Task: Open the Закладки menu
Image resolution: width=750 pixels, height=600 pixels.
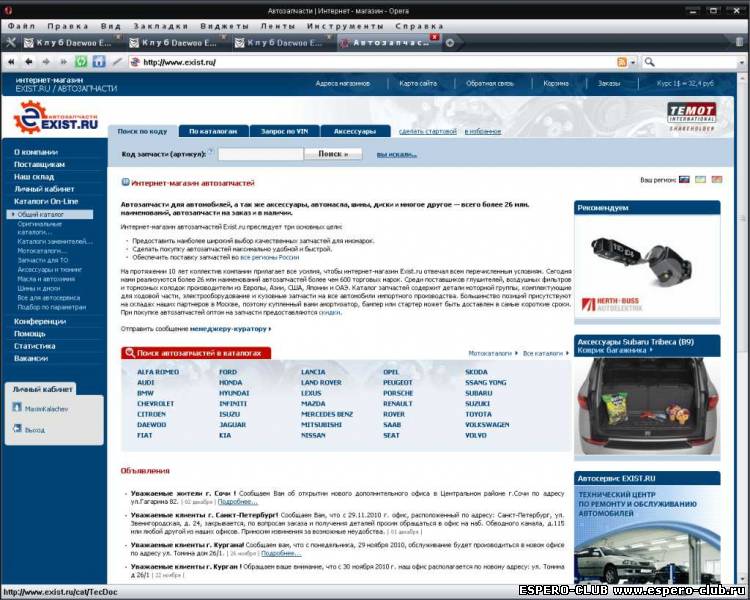Action: tap(161, 26)
